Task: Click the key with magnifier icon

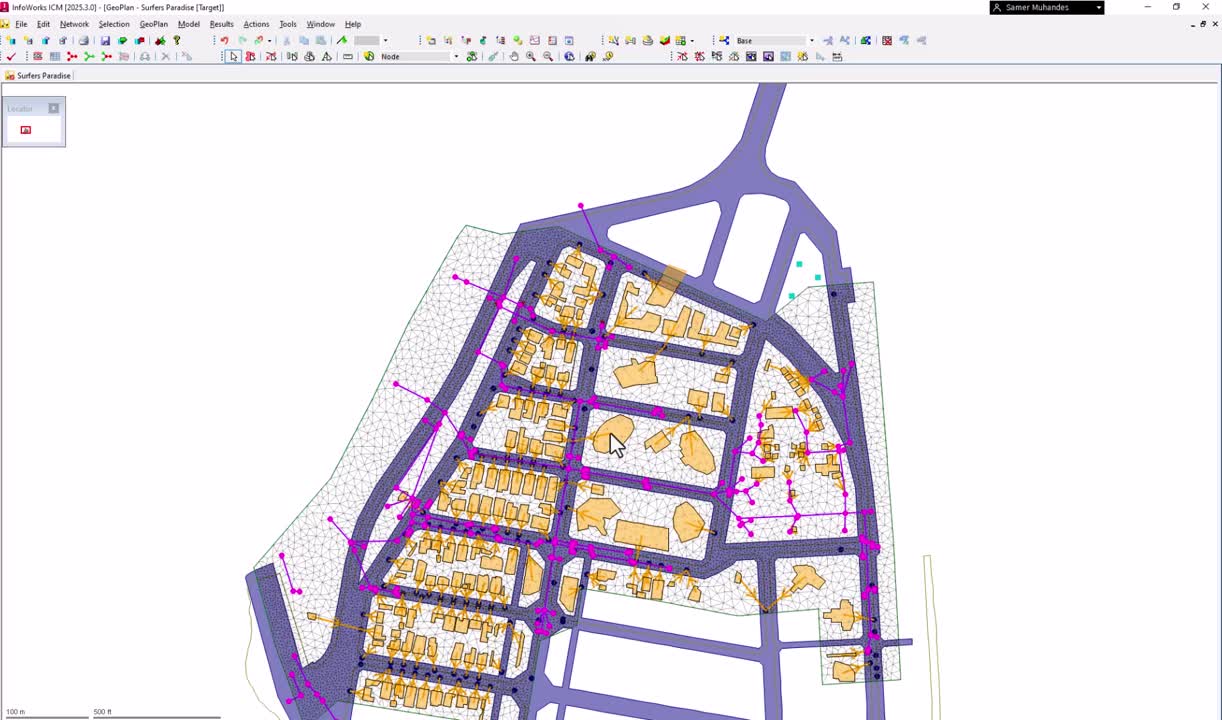Action: 607,56
